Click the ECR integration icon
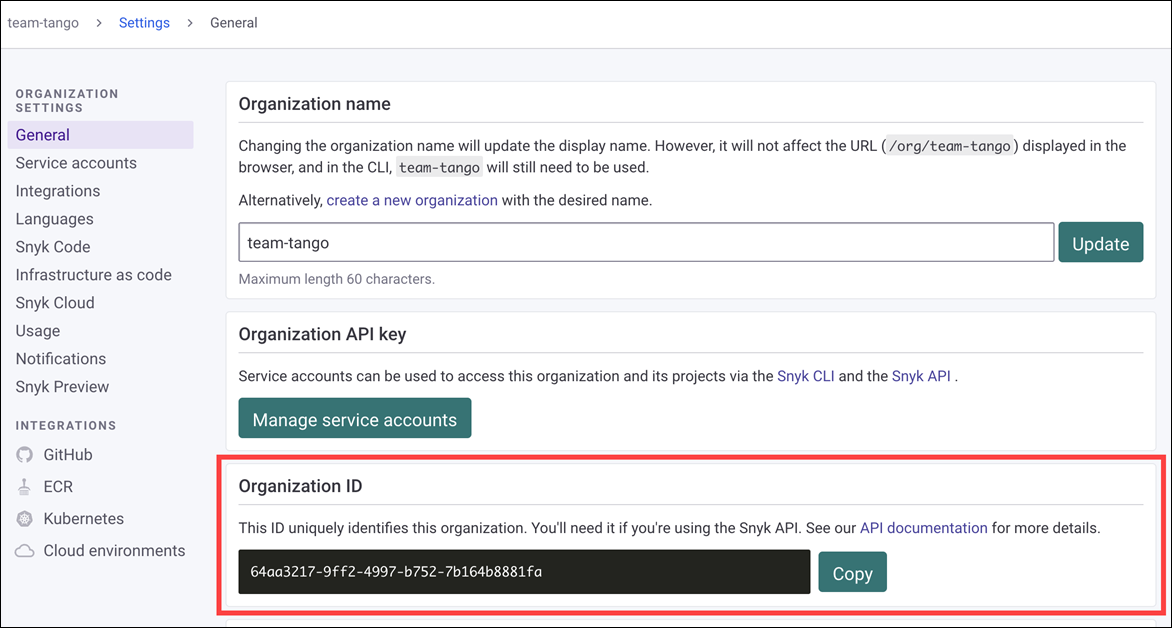Image resolution: width=1172 pixels, height=628 pixels. tap(25, 487)
